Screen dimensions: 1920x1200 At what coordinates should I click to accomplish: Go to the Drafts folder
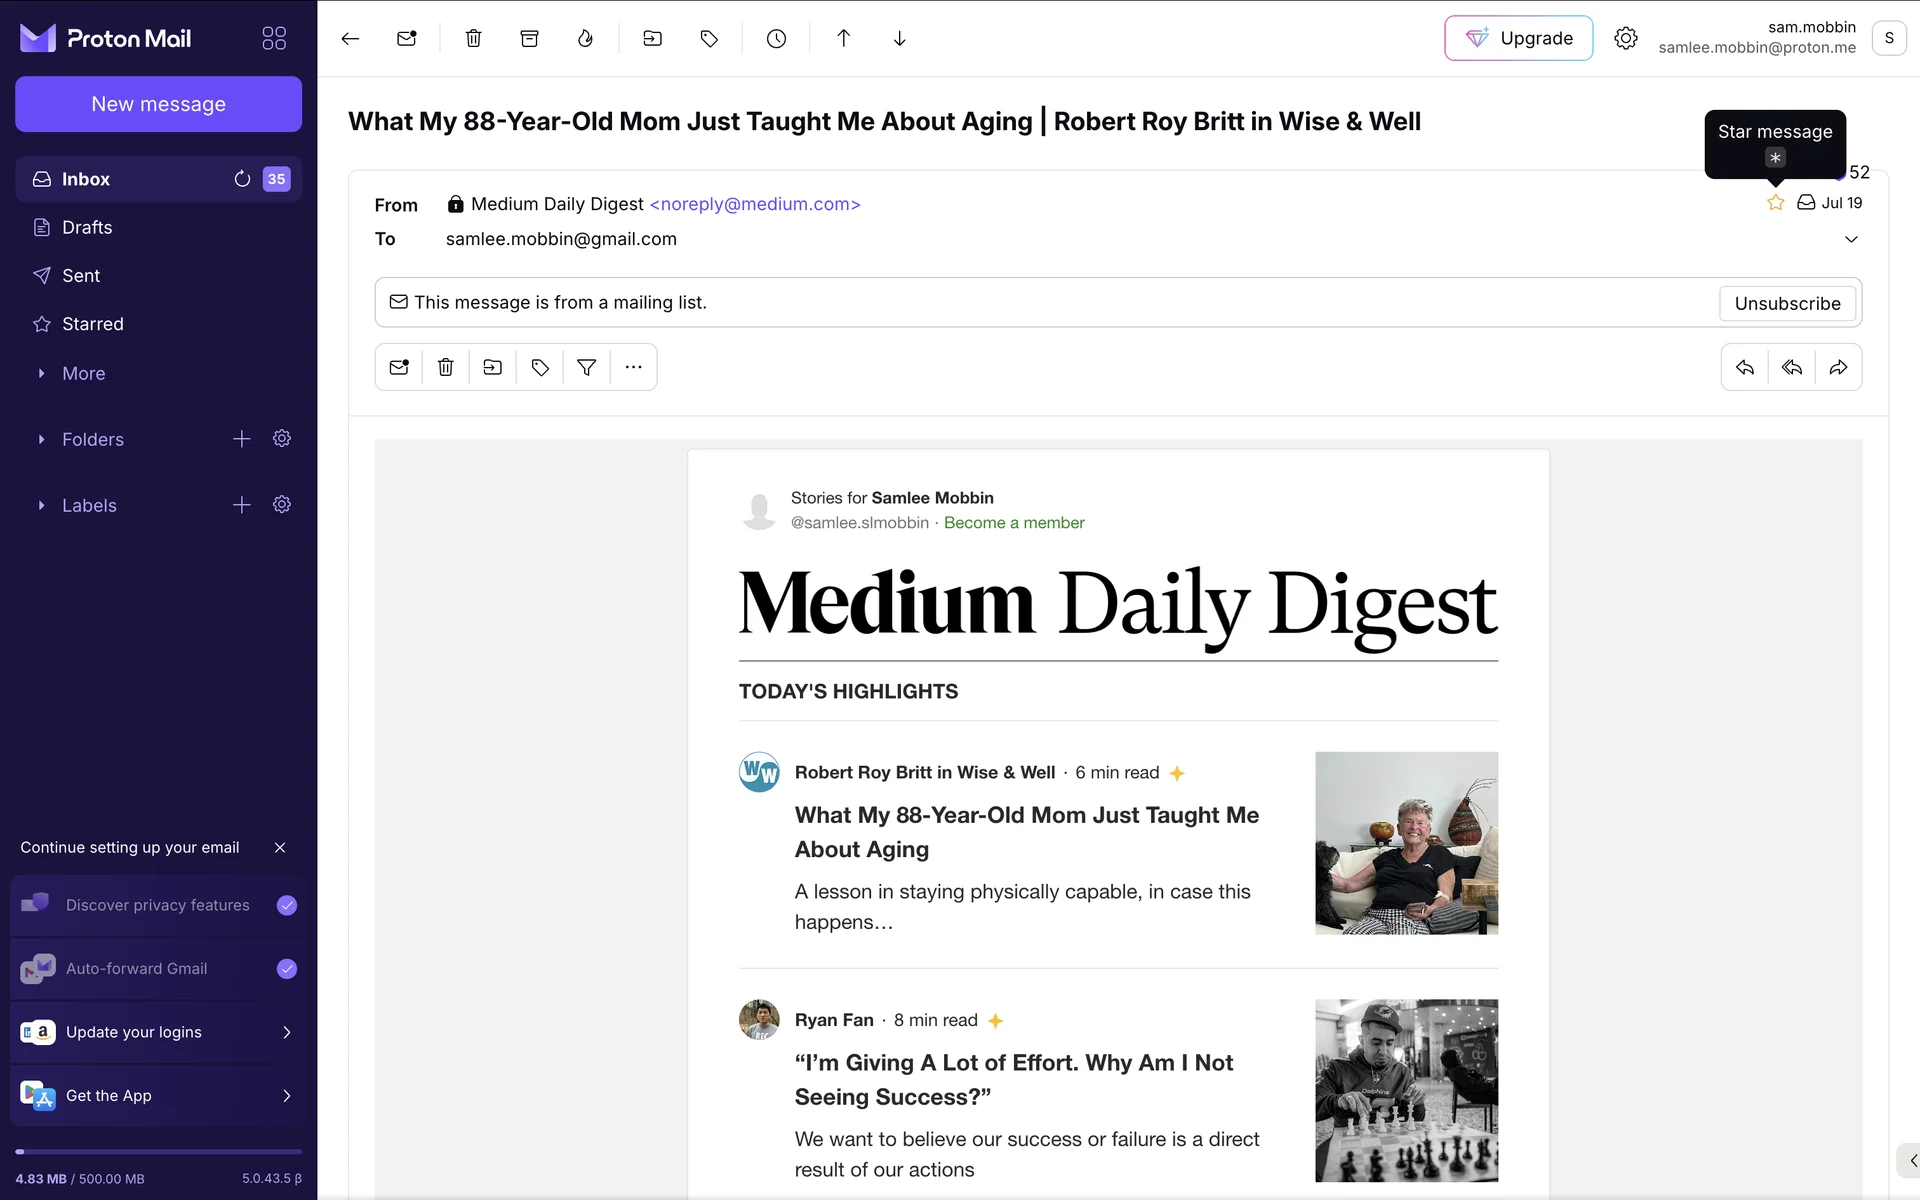coord(86,227)
